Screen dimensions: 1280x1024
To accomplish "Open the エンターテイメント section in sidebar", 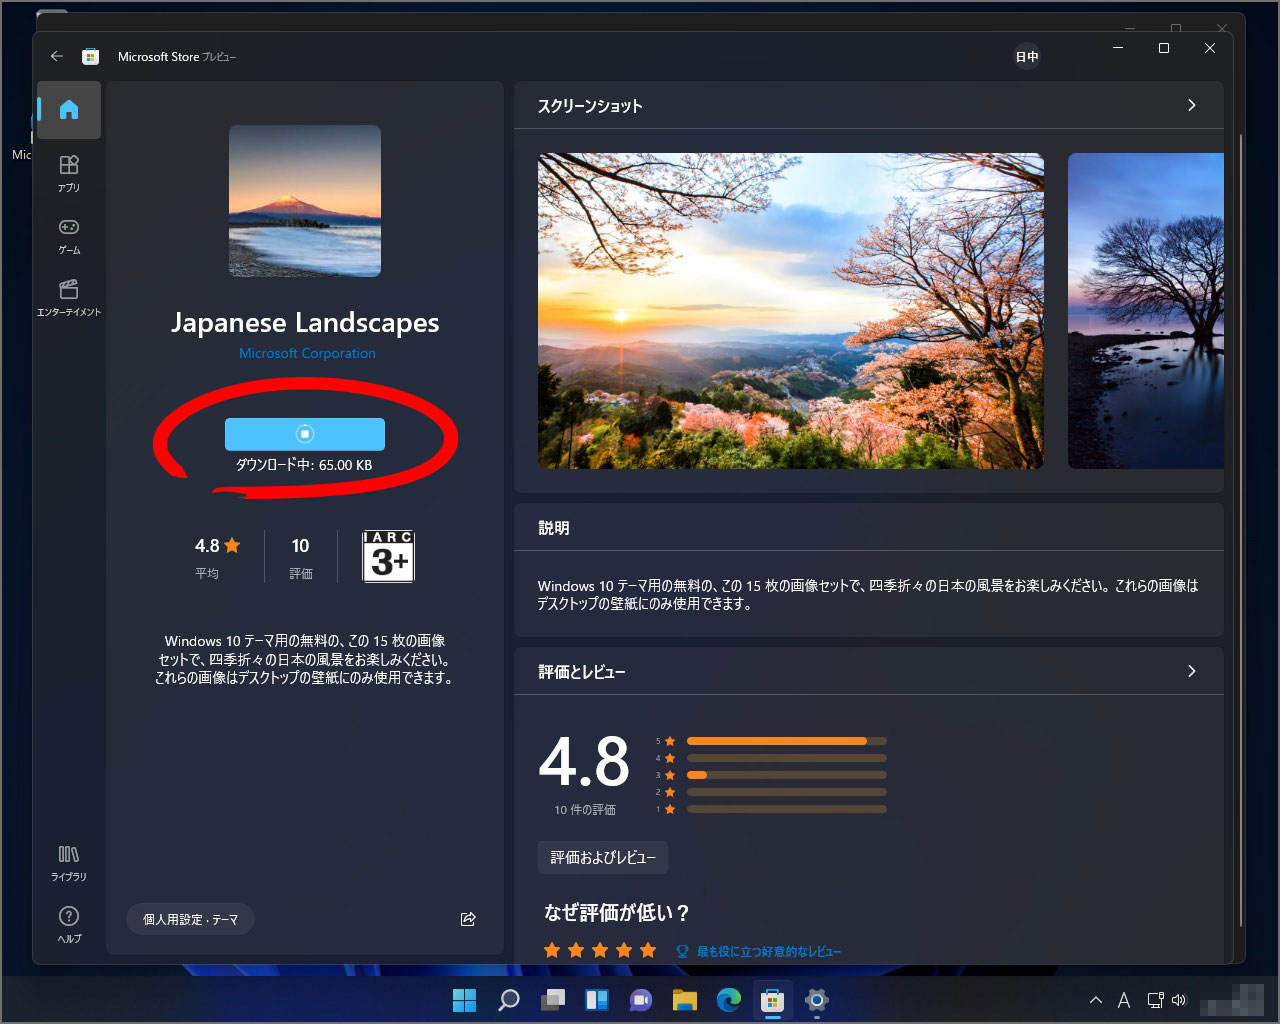I will tap(69, 298).
